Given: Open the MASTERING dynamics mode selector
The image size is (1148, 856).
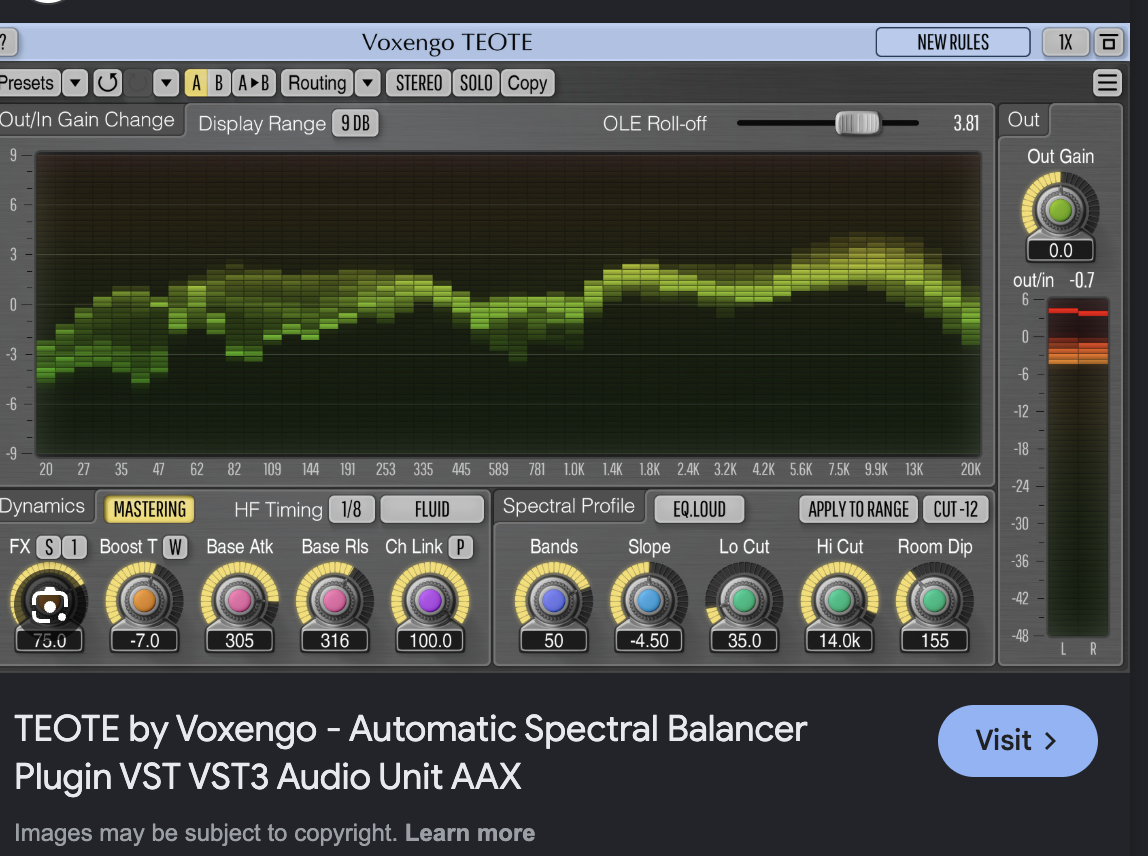Looking at the screenshot, I should [x=149, y=509].
